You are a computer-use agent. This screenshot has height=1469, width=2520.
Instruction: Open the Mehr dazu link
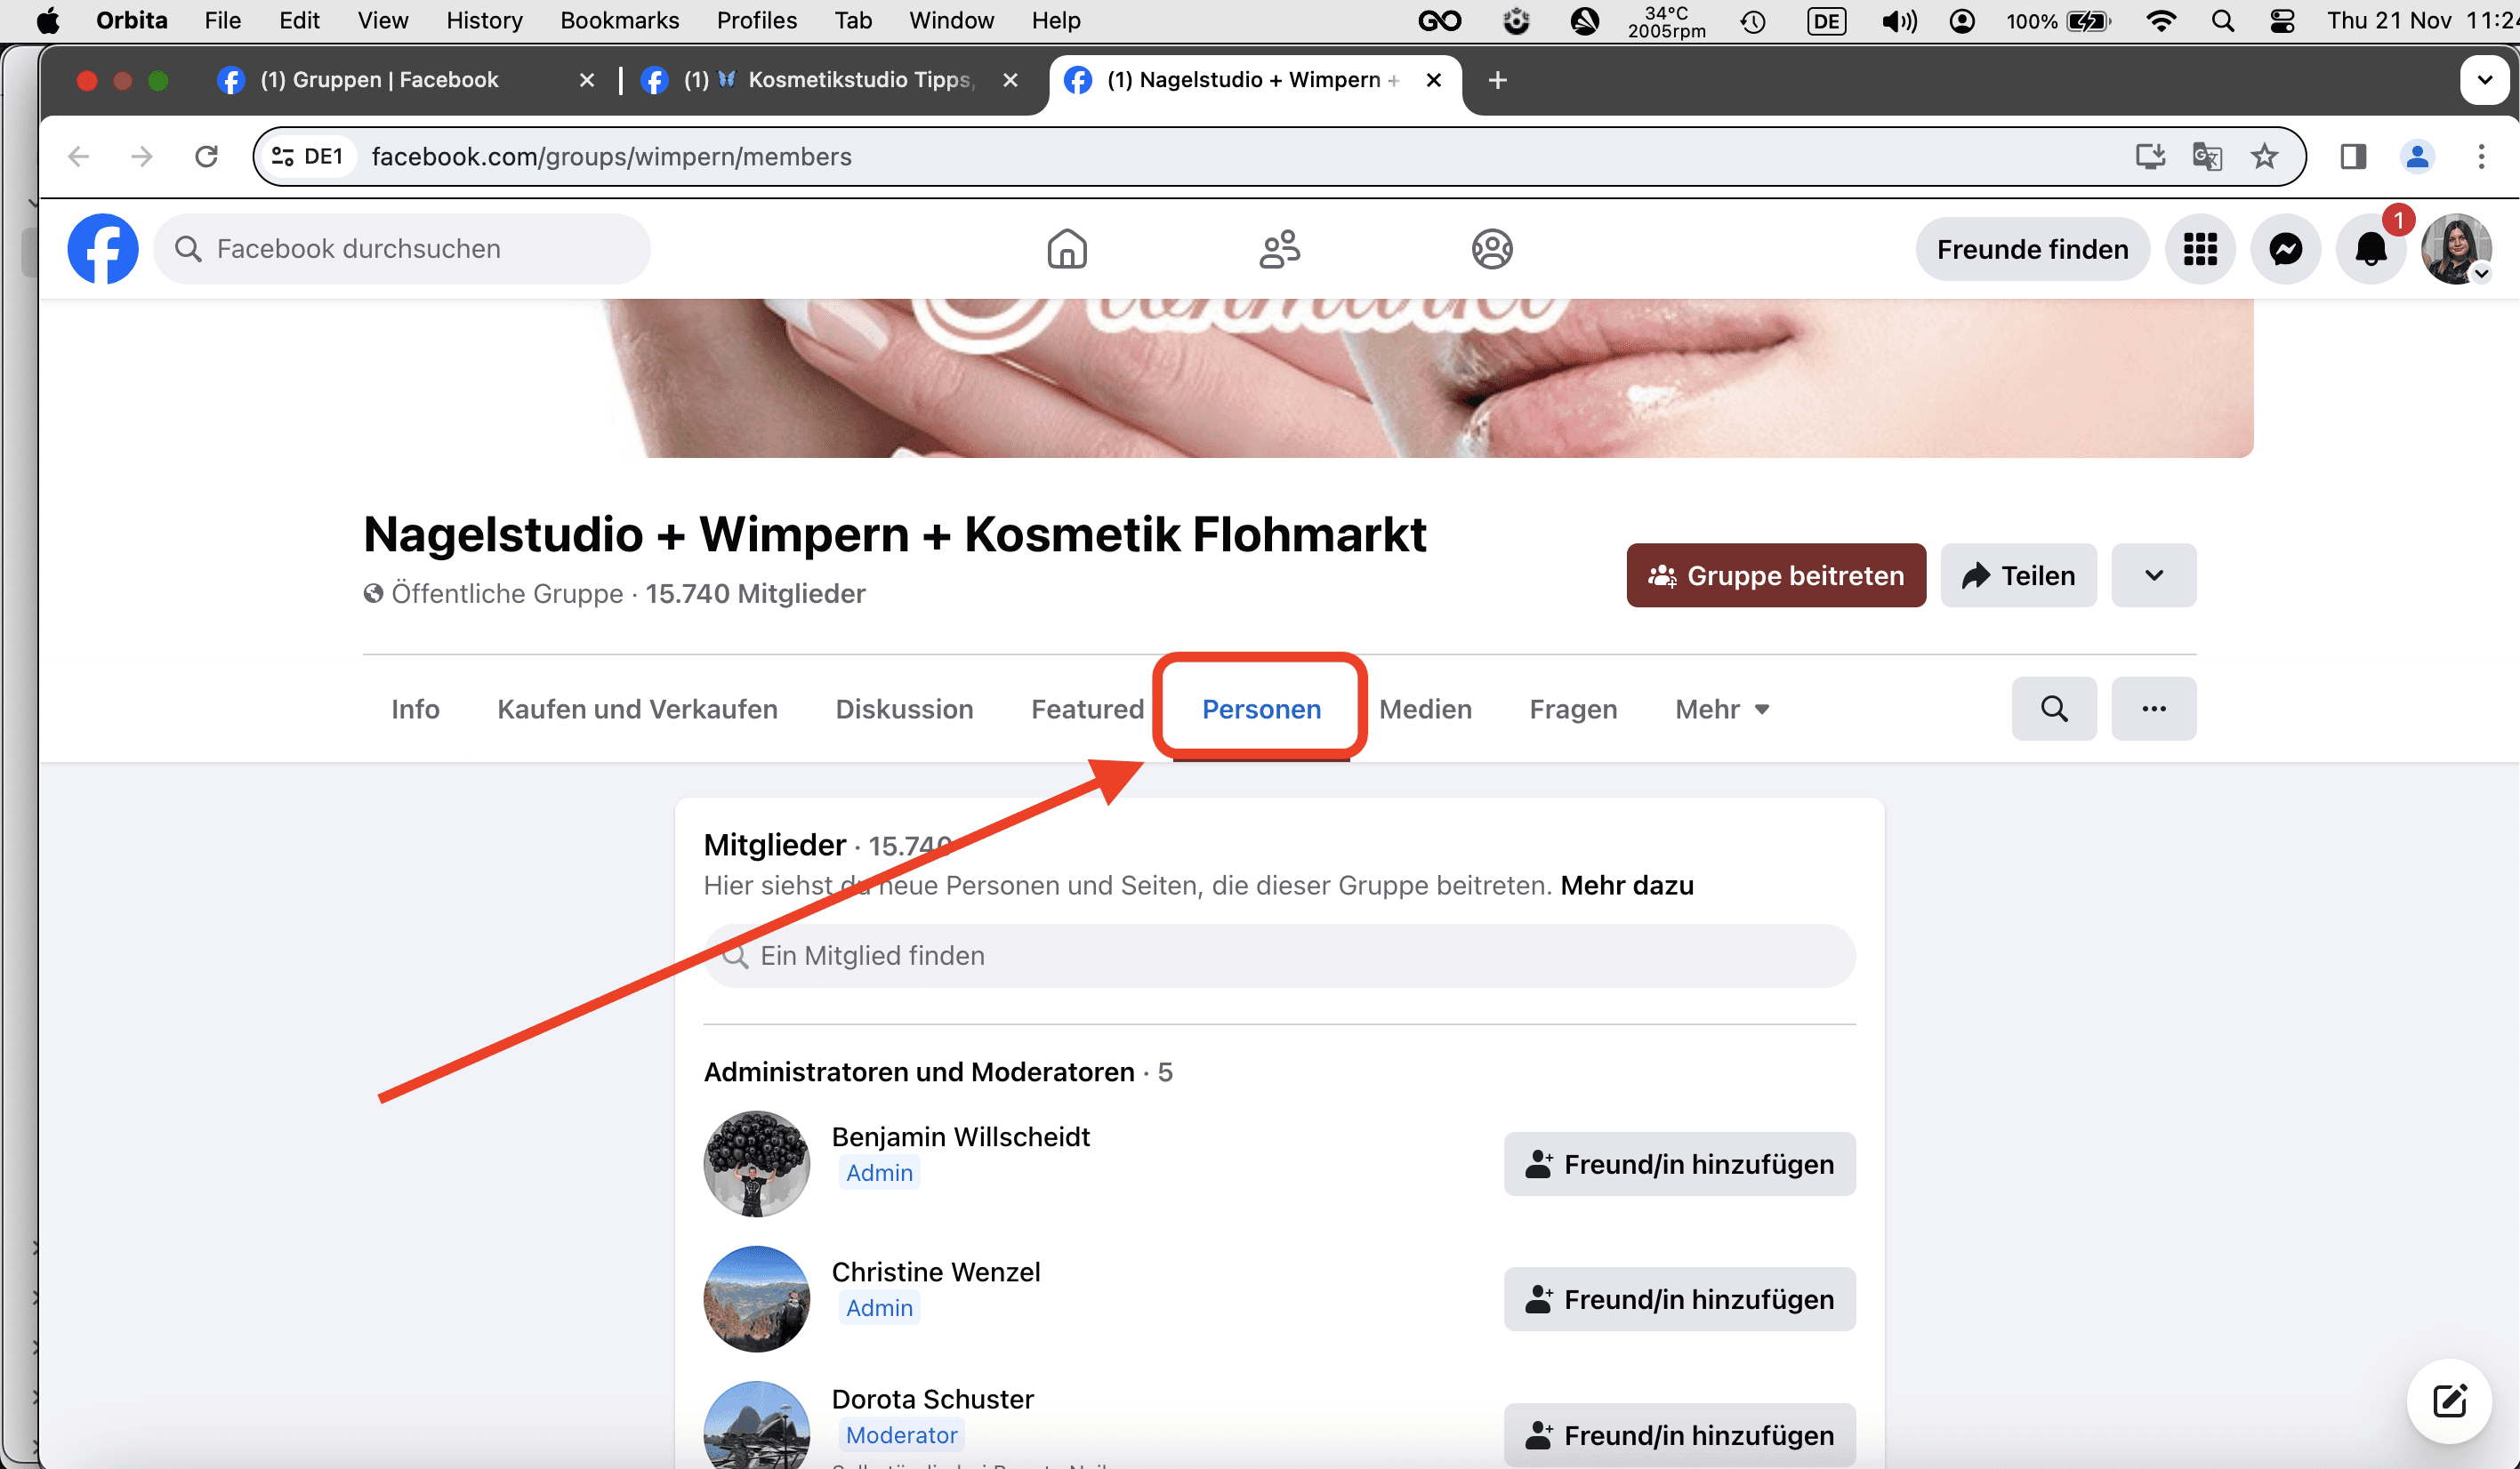[1627, 885]
